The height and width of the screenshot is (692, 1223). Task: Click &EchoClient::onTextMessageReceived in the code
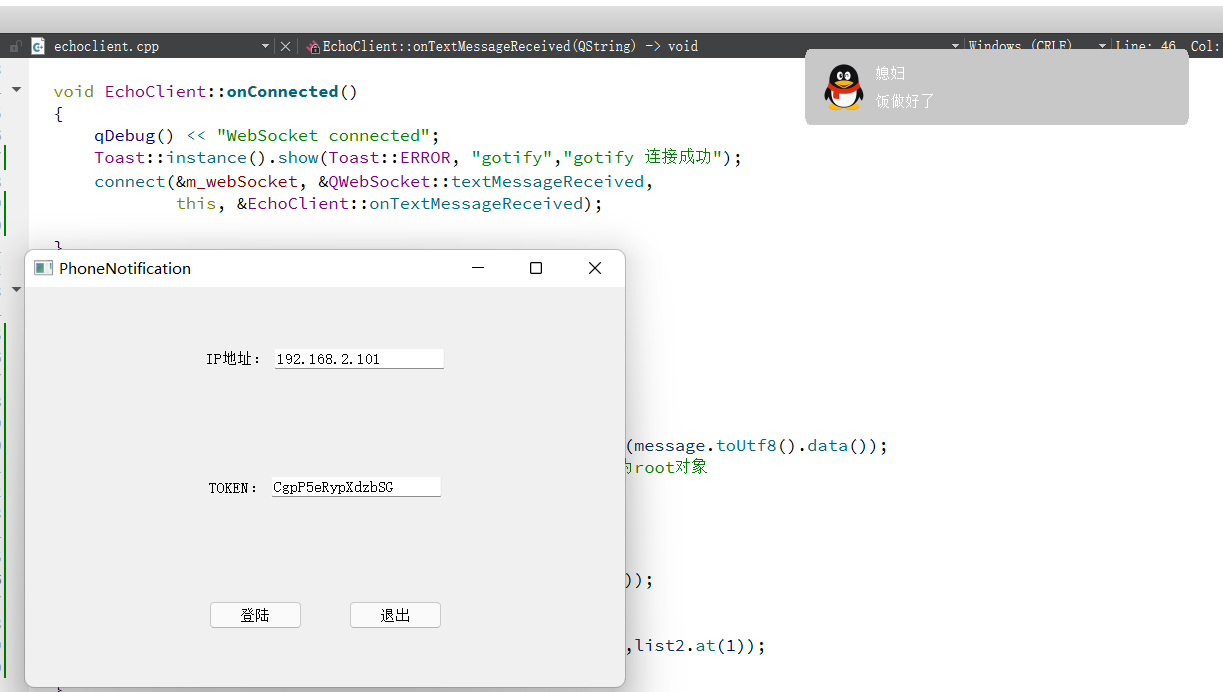click(410, 204)
